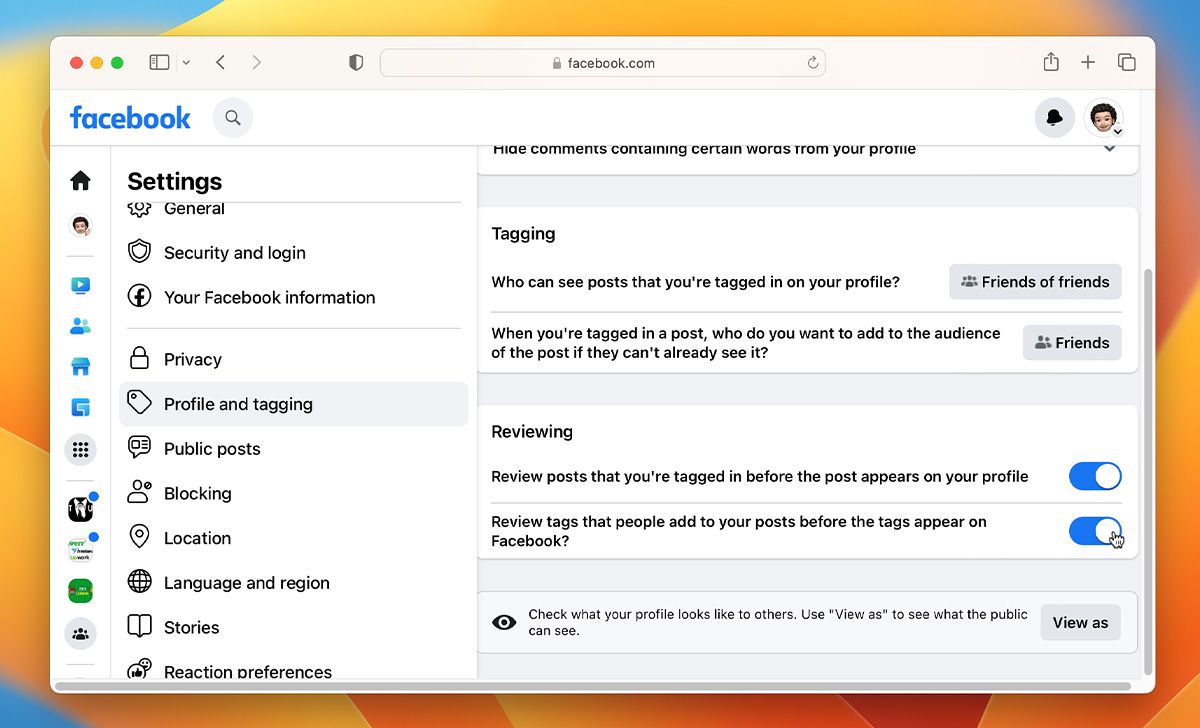
Task: Open the Friends of friends audience selector
Action: click(1035, 282)
